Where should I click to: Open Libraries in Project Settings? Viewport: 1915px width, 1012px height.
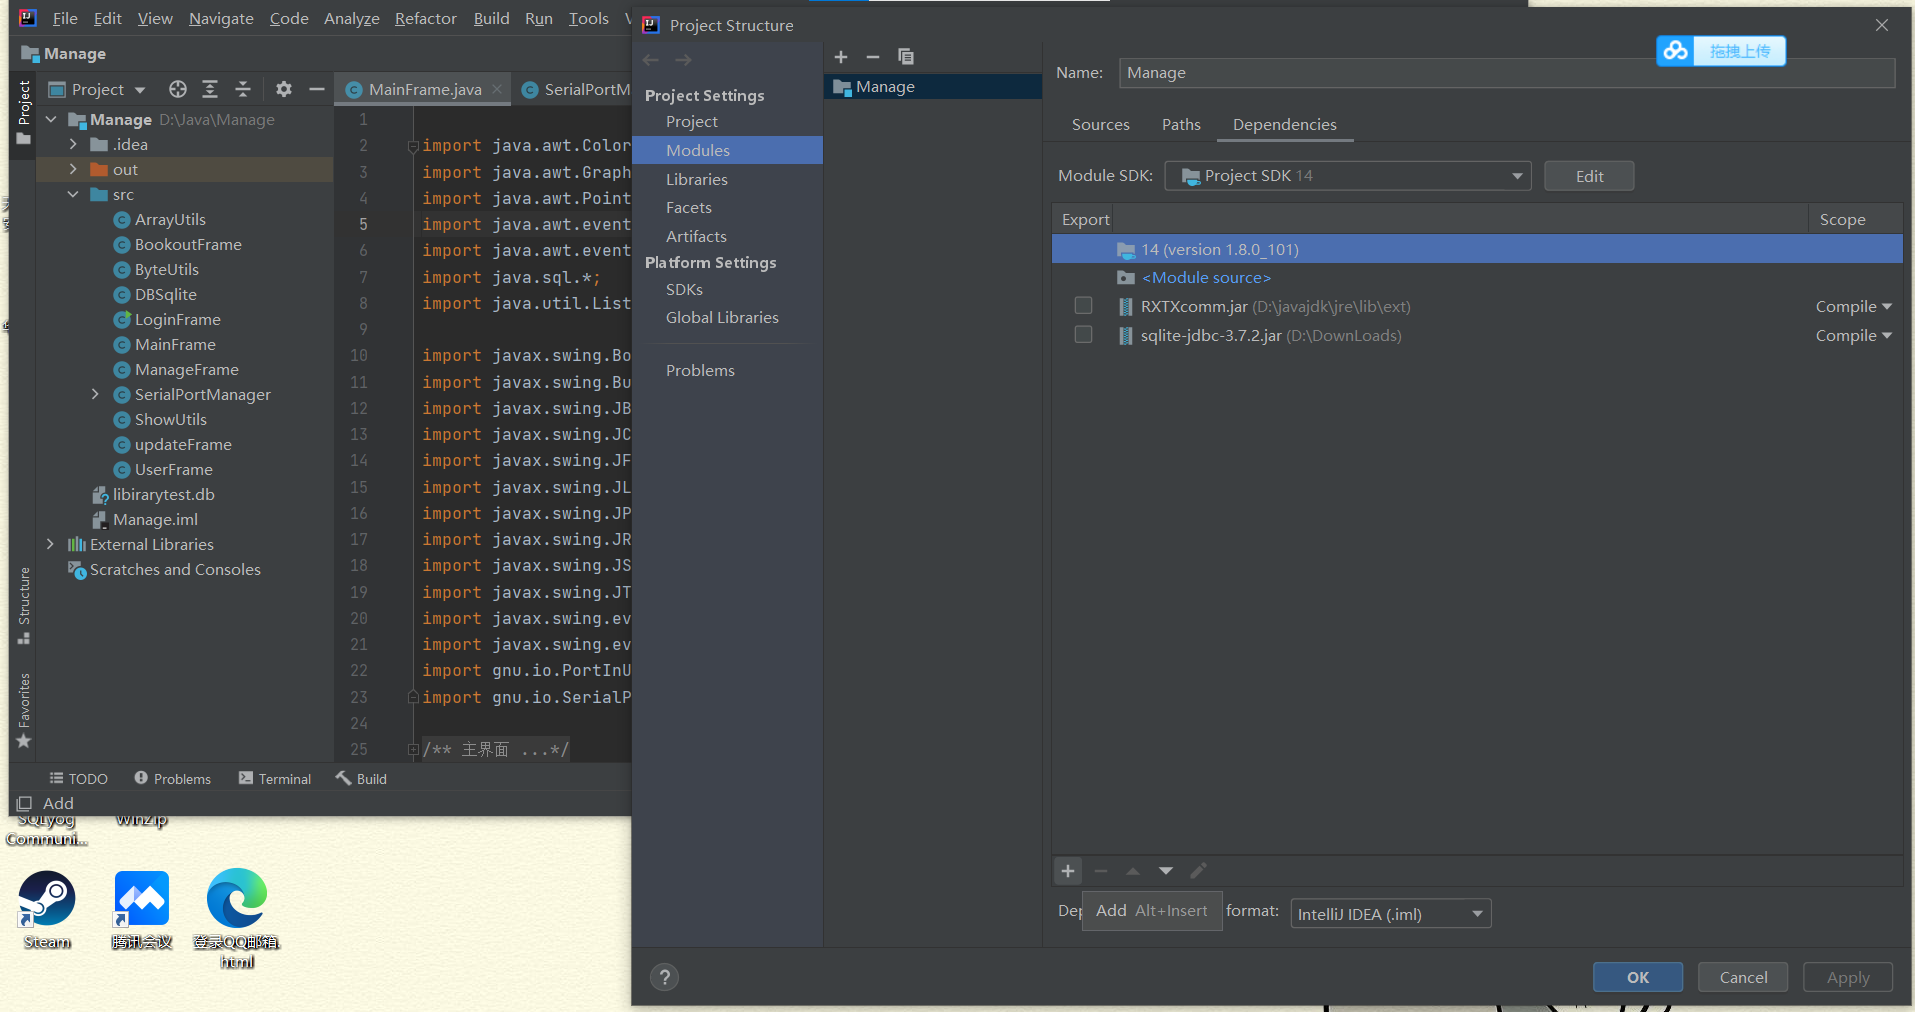[697, 179]
